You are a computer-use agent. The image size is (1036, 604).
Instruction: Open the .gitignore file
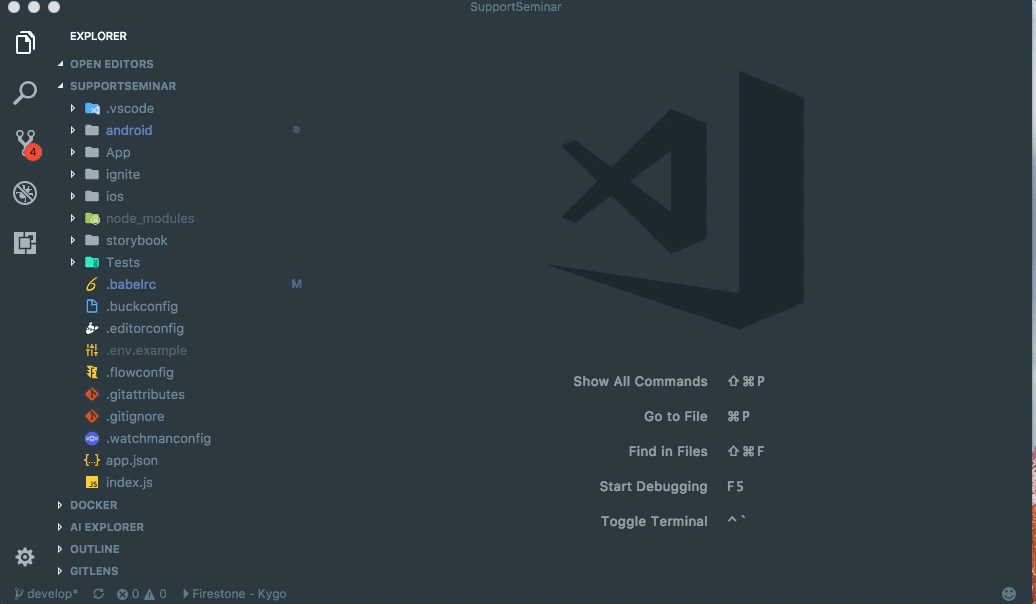click(x=135, y=416)
